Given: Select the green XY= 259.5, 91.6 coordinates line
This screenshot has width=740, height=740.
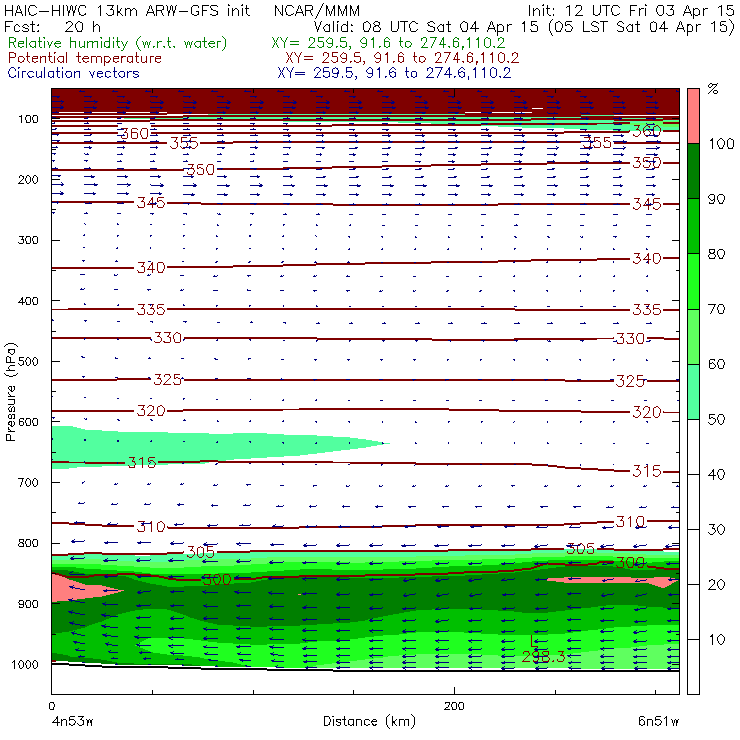Looking at the screenshot, I should (388, 43).
